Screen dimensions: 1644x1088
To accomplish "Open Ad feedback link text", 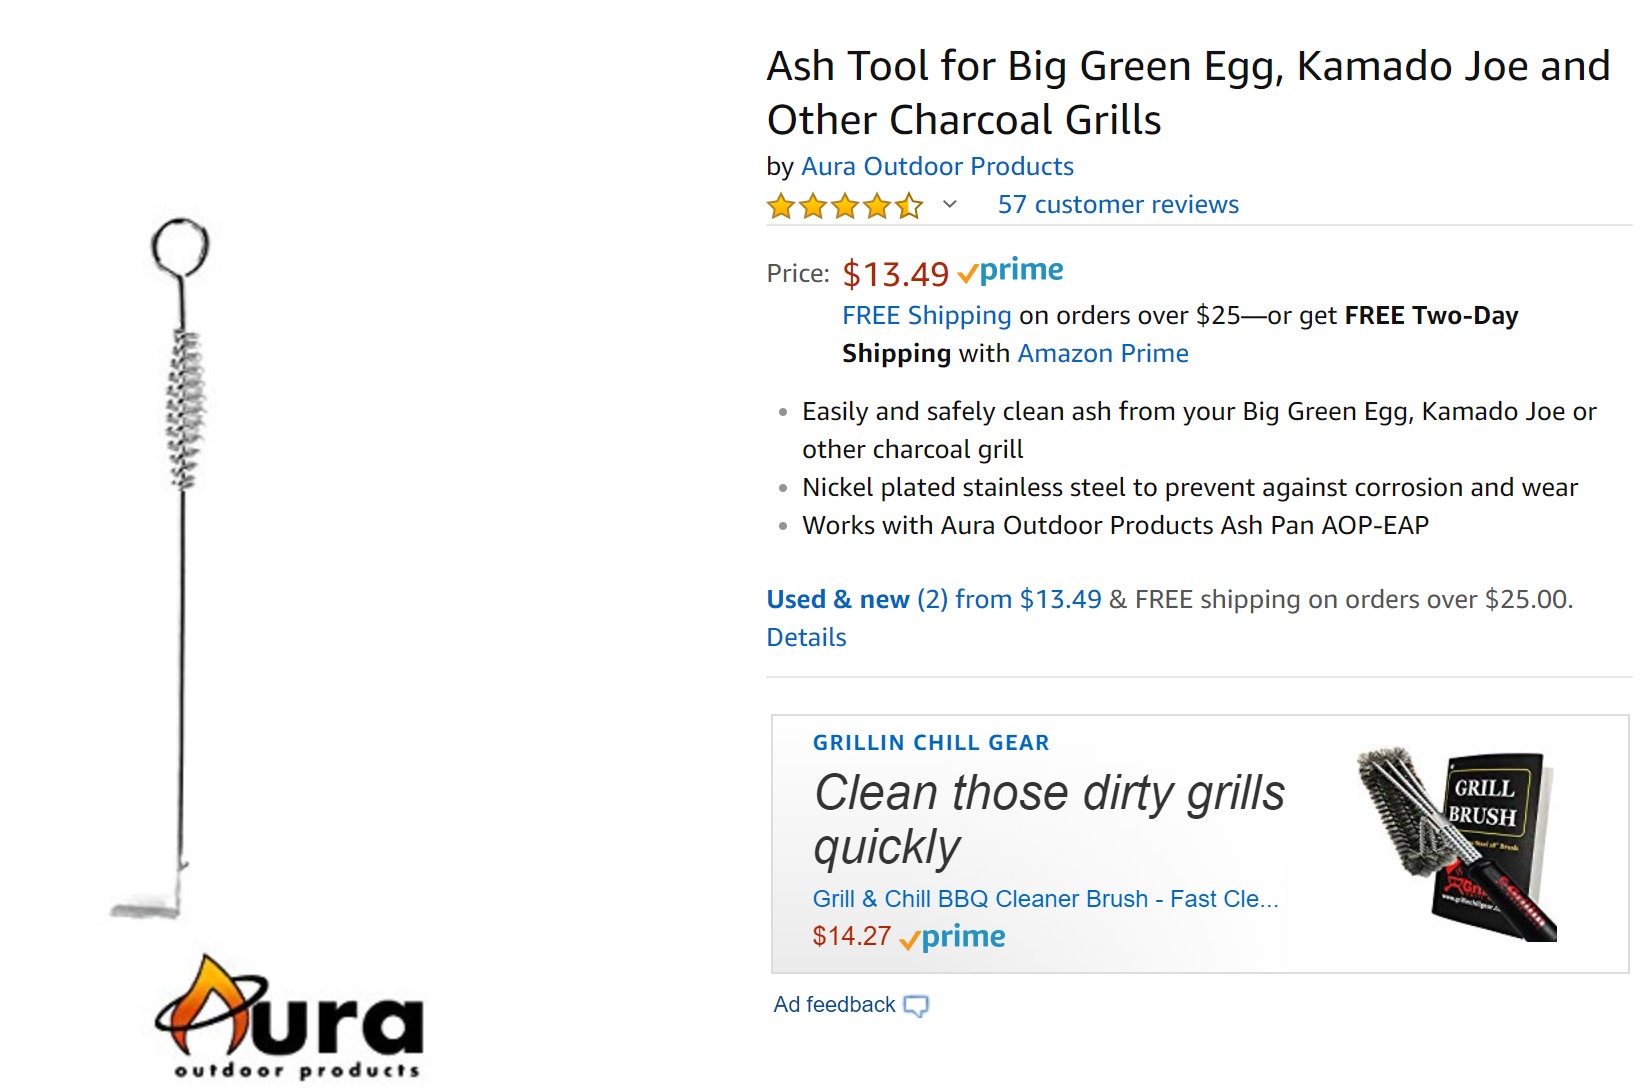I will point(834,1005).
